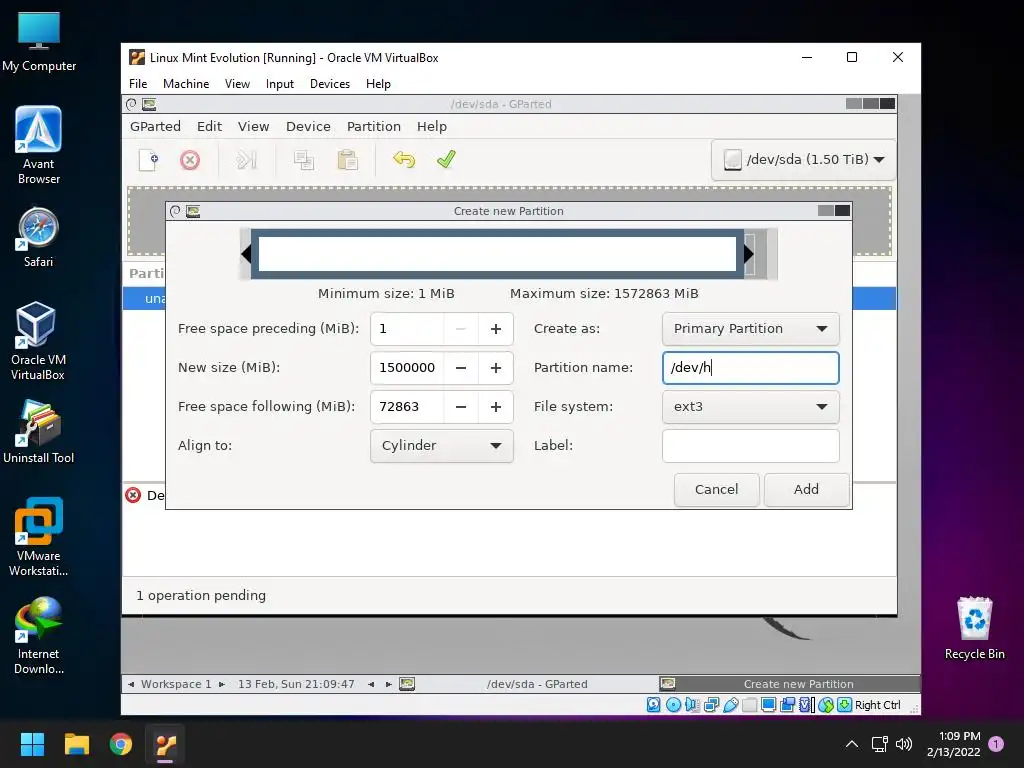The image size is (1024, 768).
Task: Click the Partition name input field
Action: coord(750,368)
